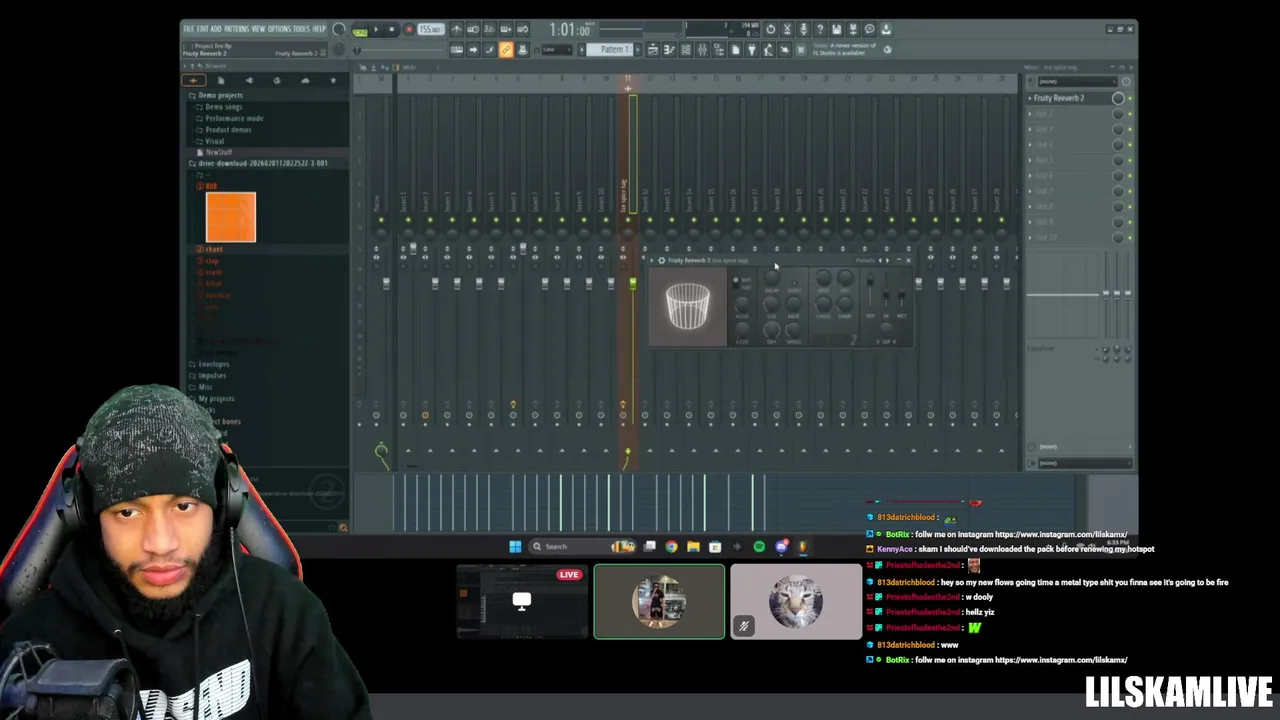Click the microphone recording icon in top toolbar
1280x720 pixels.
pyautogui.click(x=803, y=29)
